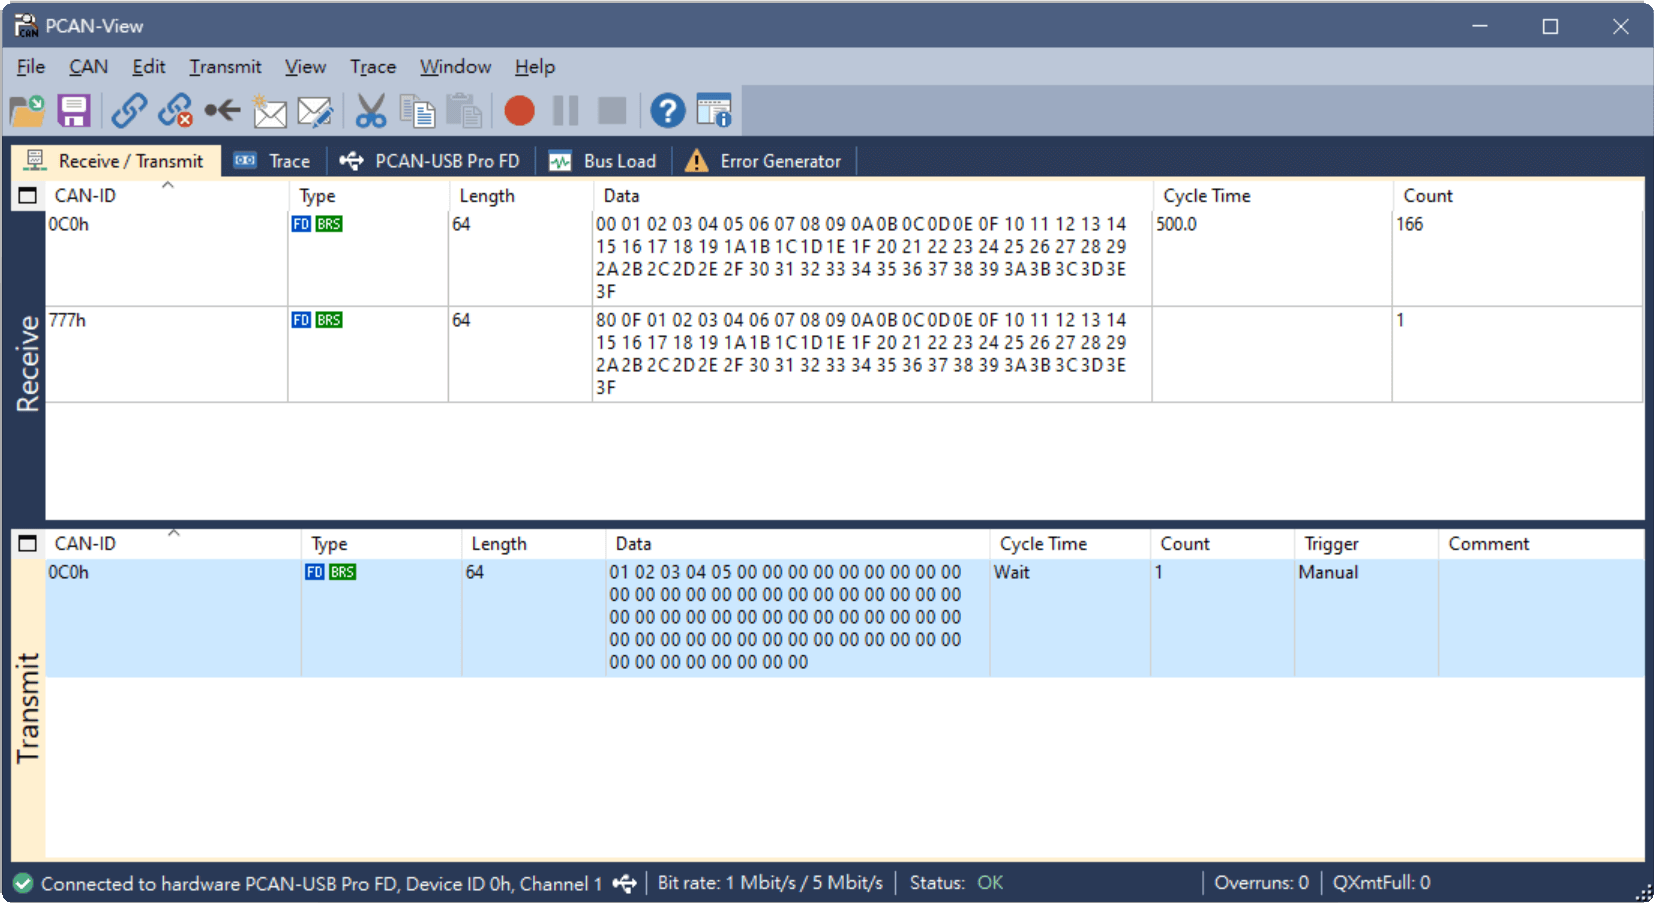Screen dimensions: 1654x903
Task: Switch to the Trace tab
Action: click(x=272, y=161)
